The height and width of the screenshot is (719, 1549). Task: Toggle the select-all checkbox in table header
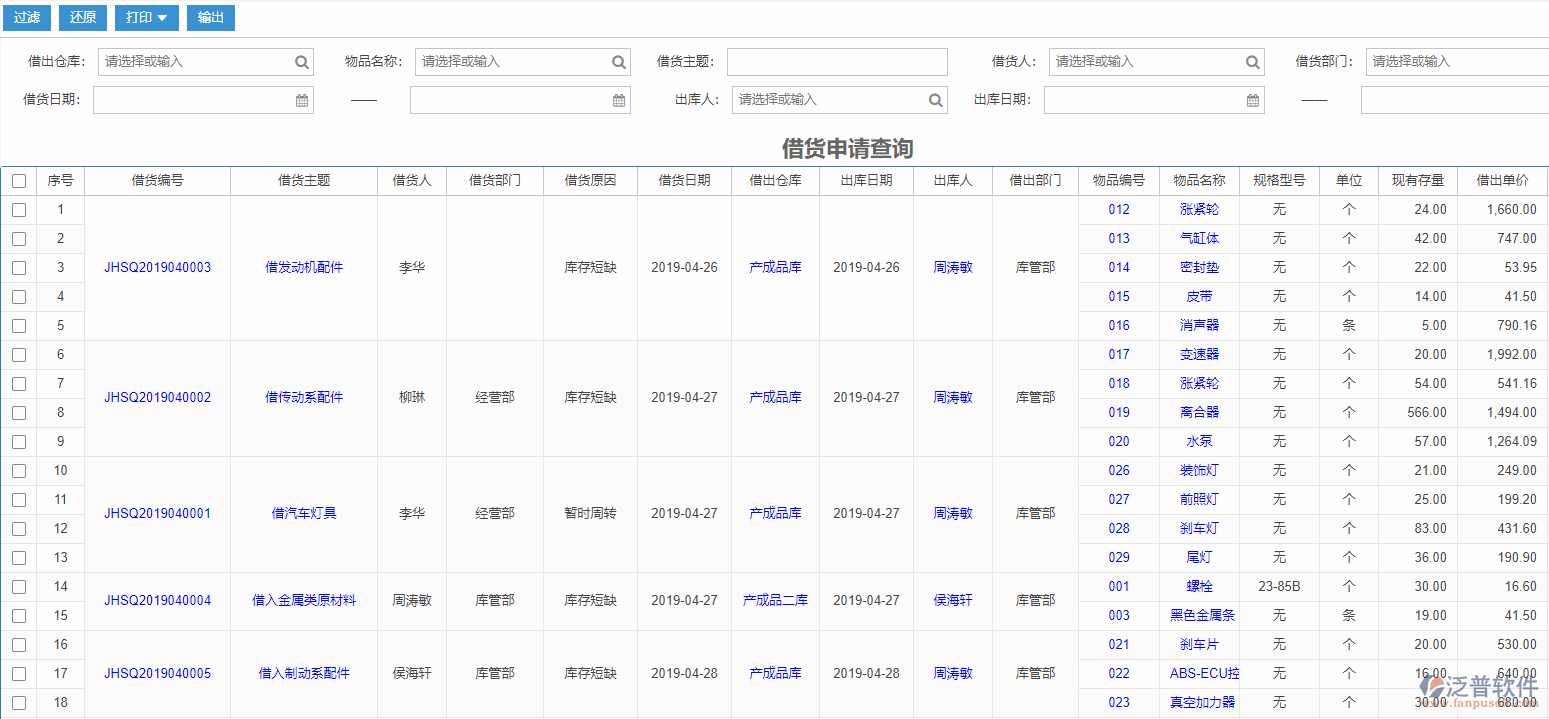point(19,181)
